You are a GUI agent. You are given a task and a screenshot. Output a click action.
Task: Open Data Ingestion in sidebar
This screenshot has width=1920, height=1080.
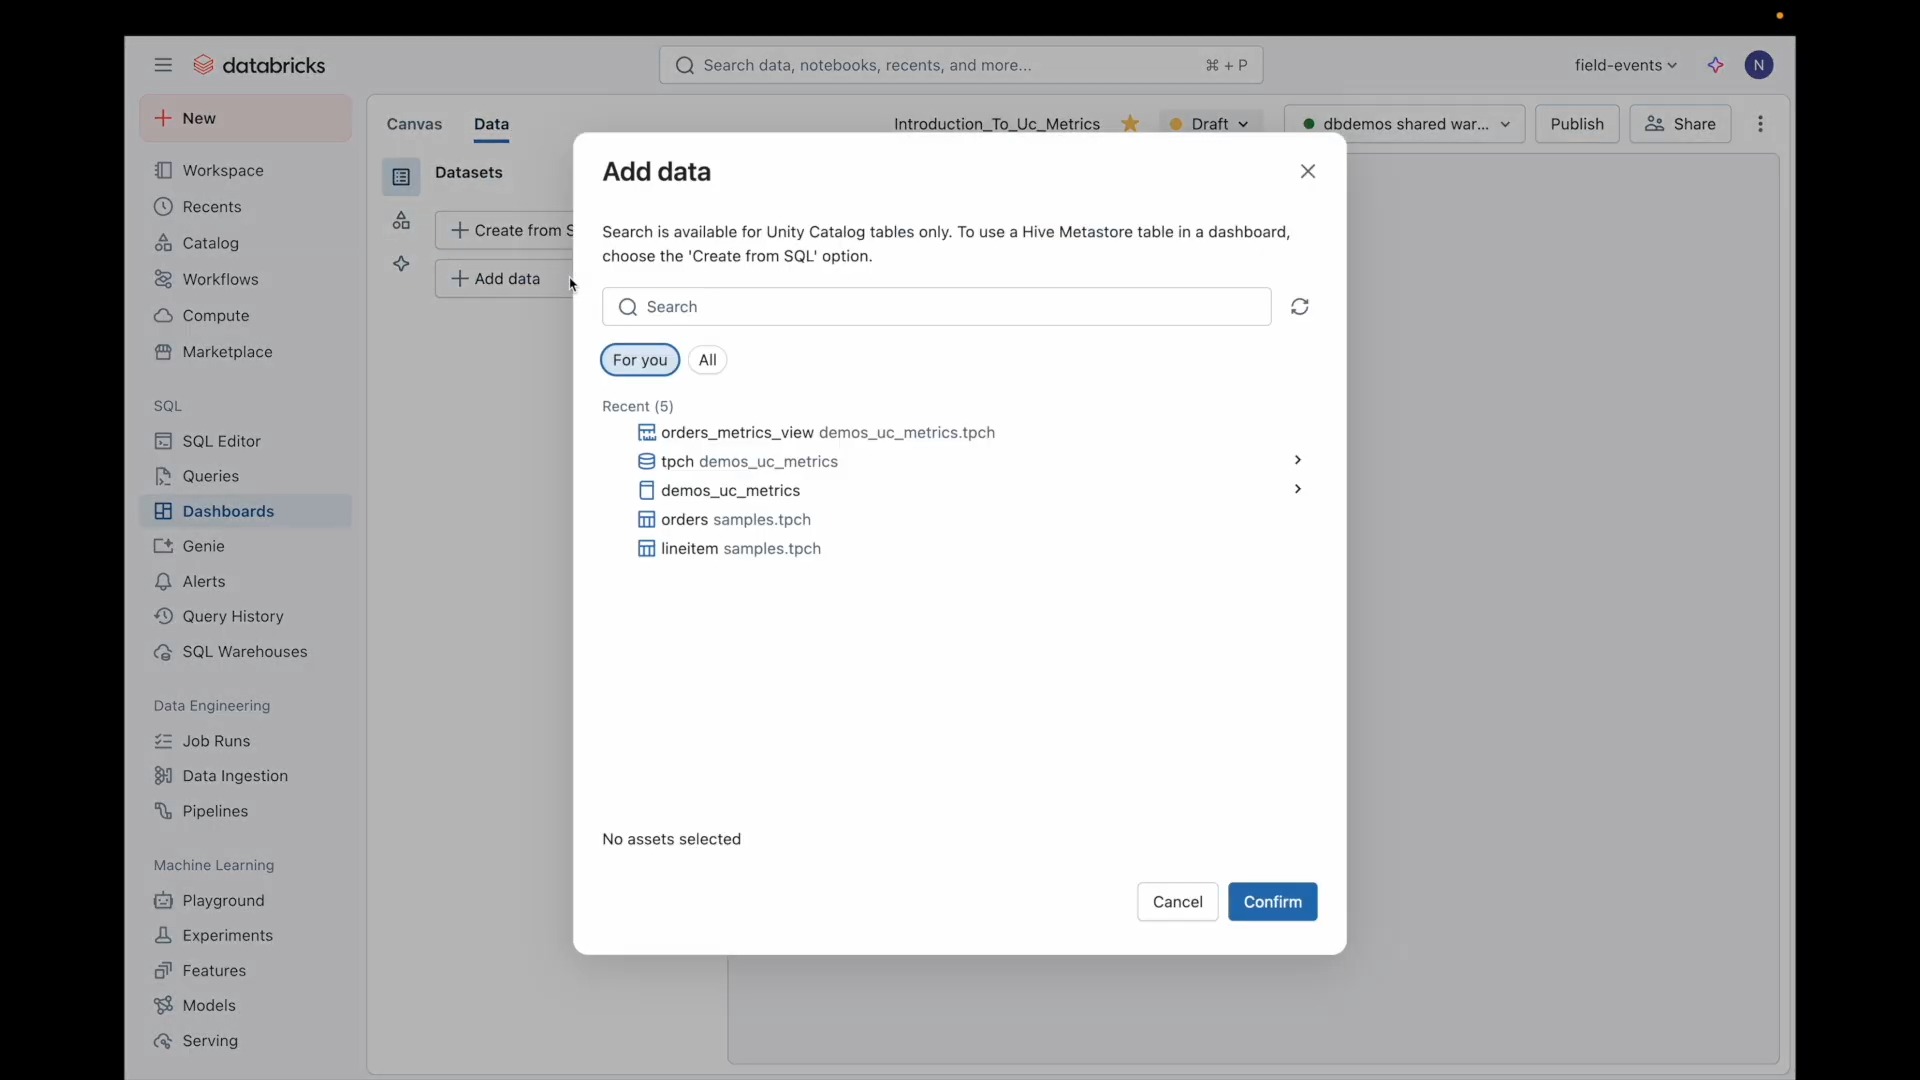coord(246,776)
